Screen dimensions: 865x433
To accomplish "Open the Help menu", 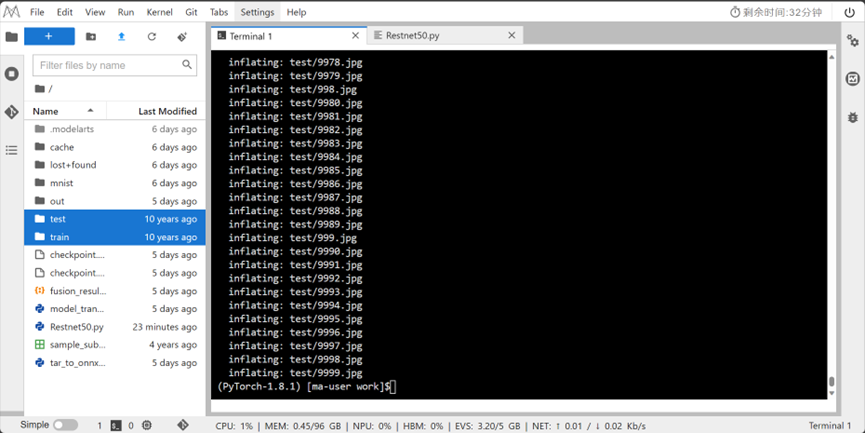I will click(x=296, y=12).
